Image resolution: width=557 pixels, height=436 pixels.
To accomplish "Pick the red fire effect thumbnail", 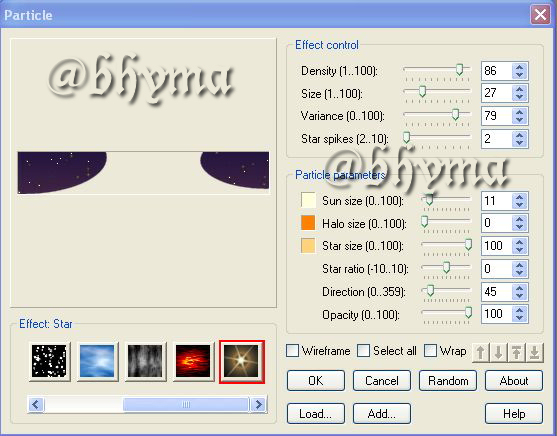I will 193,361.
